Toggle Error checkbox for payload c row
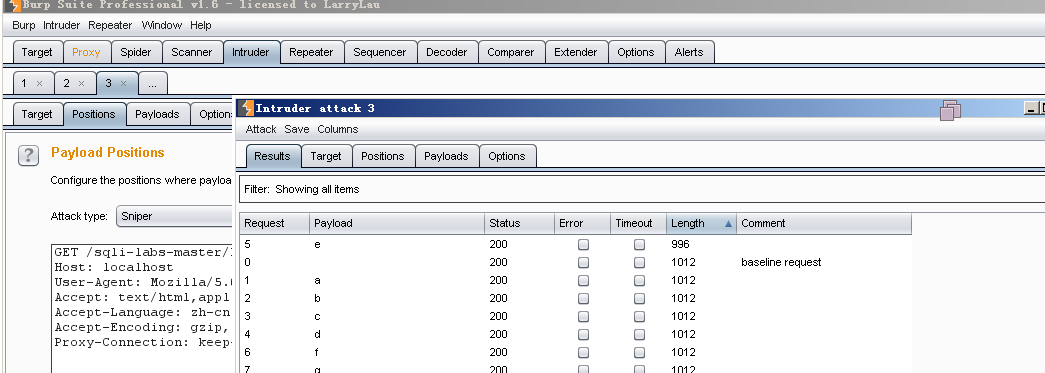The width and height of the screenshot is (1045, 373). [x=583, y=316]
